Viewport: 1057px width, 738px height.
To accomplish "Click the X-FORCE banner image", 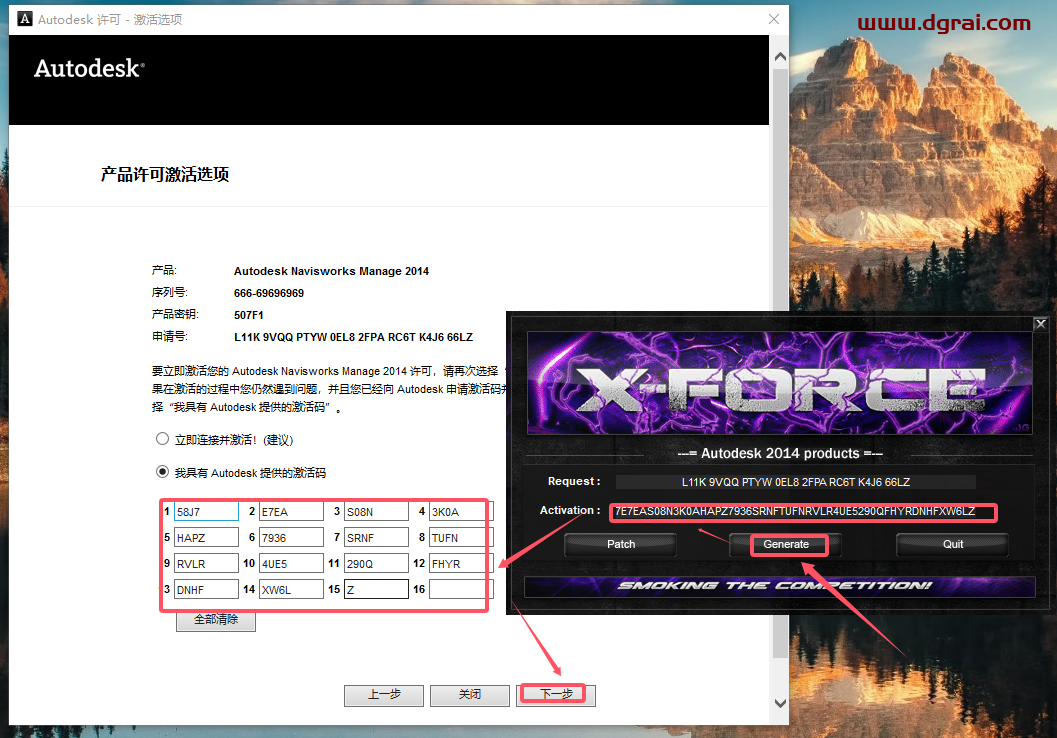I will [779, 382].
